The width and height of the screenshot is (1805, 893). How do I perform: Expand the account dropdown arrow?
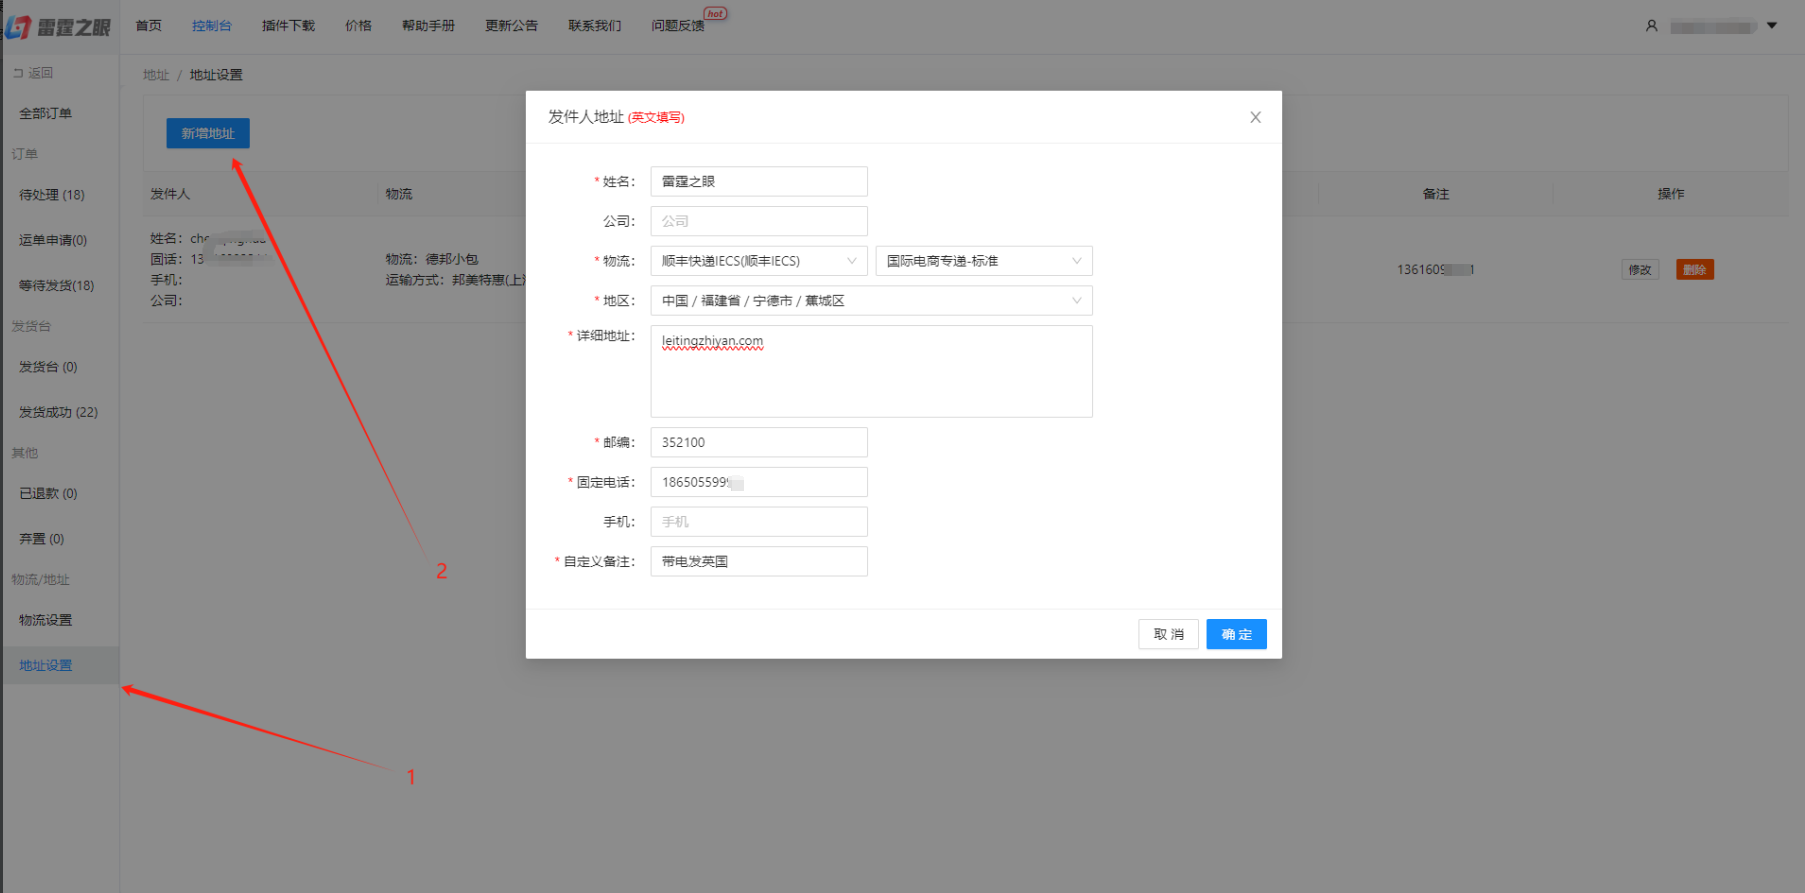1772,26
